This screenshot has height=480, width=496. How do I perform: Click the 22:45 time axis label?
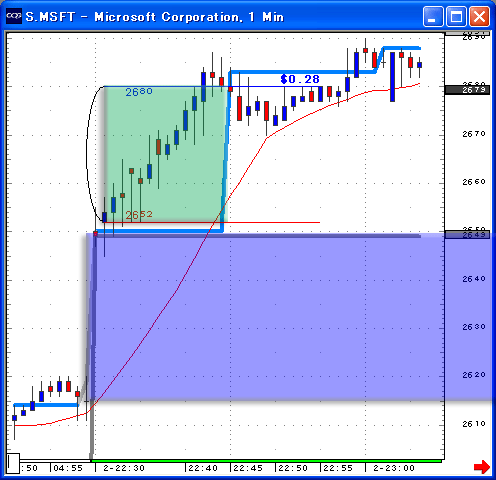248,468
